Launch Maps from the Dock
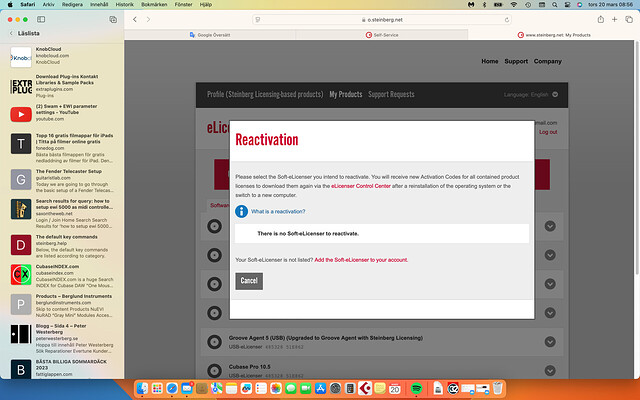This screenshot has width=640, height=400. [x=217, y=388]
